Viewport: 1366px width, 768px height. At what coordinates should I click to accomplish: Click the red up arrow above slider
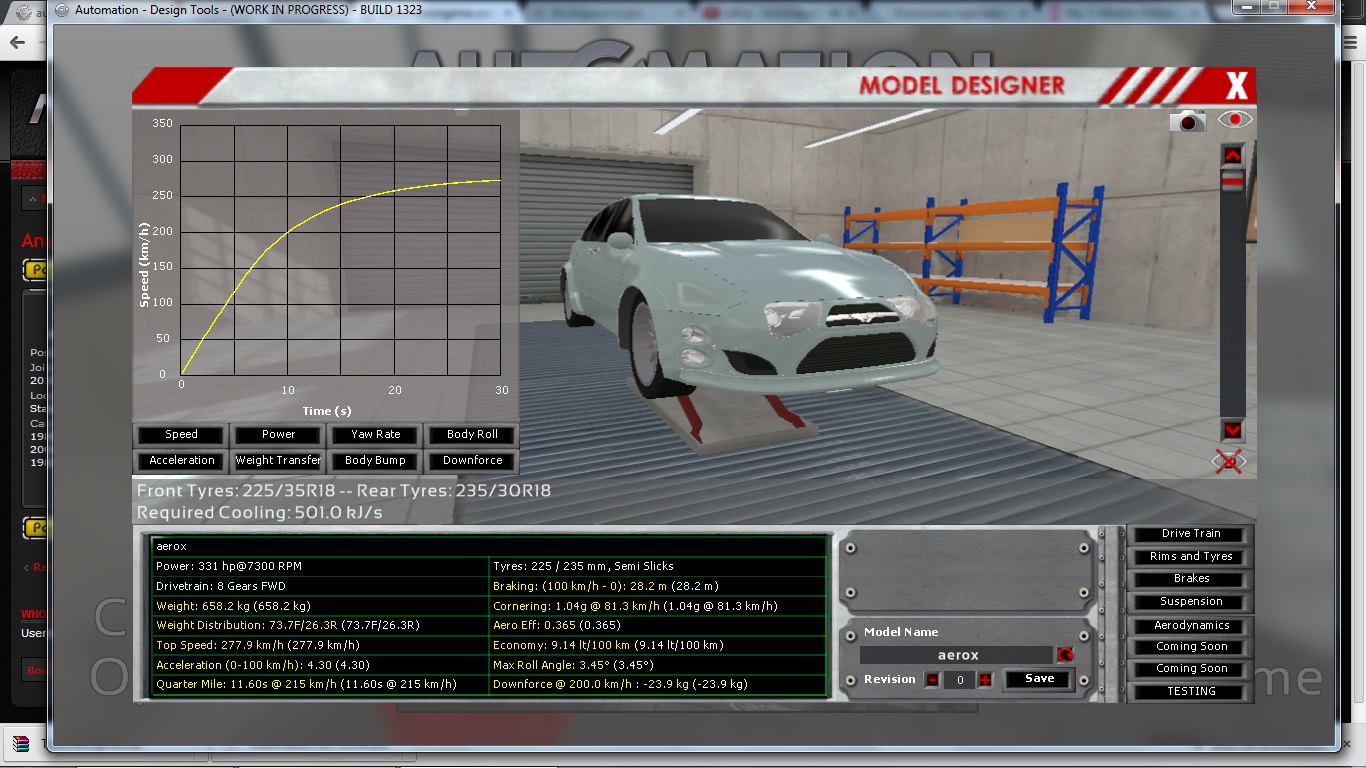(1233, 155)
